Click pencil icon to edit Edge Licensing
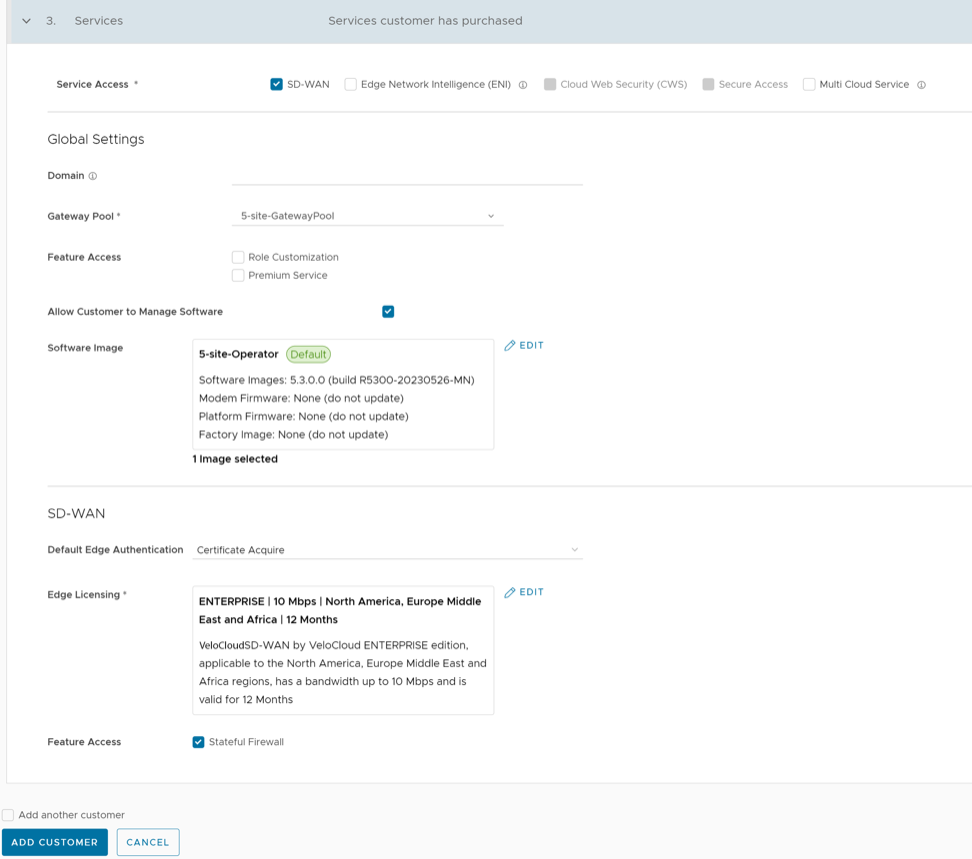The height and width of the screenshot is (859, 972). (510, 592)
